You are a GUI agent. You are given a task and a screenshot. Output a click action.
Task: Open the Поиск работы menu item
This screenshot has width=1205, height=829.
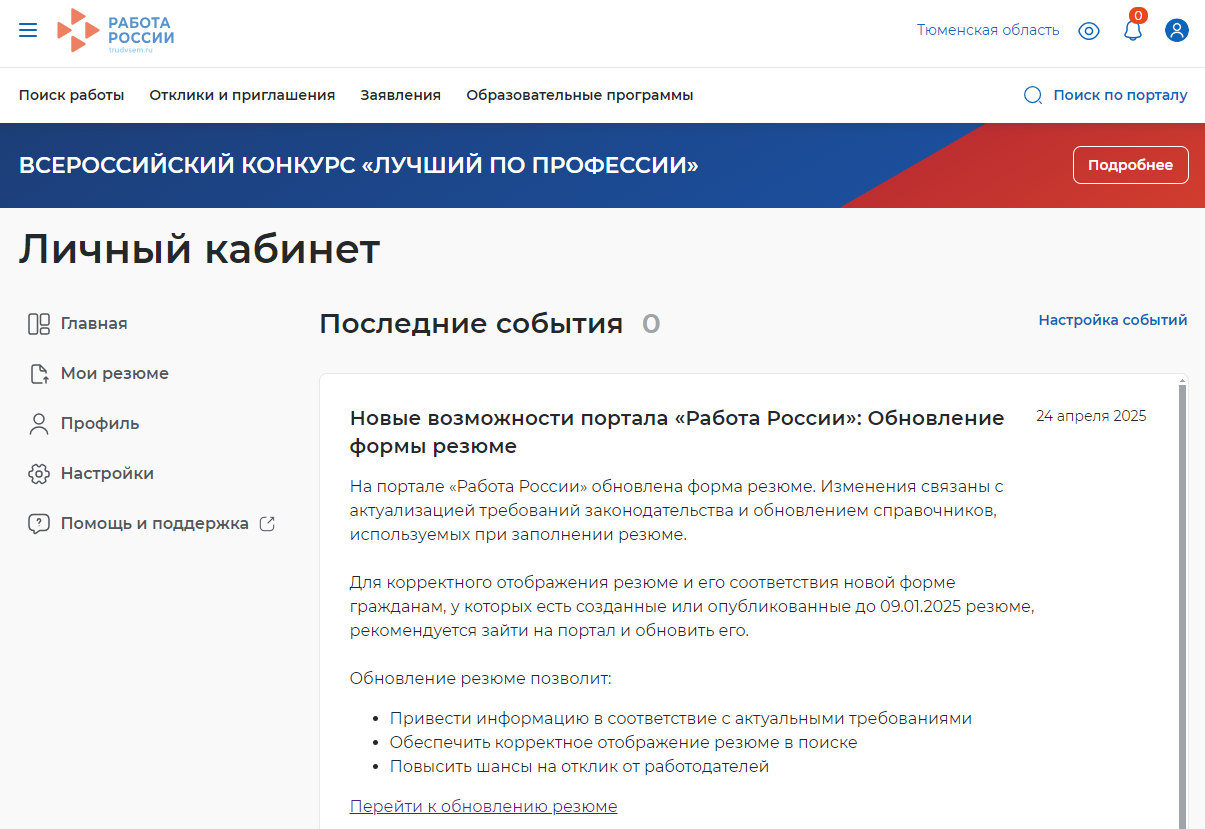[x=71, y=95]
